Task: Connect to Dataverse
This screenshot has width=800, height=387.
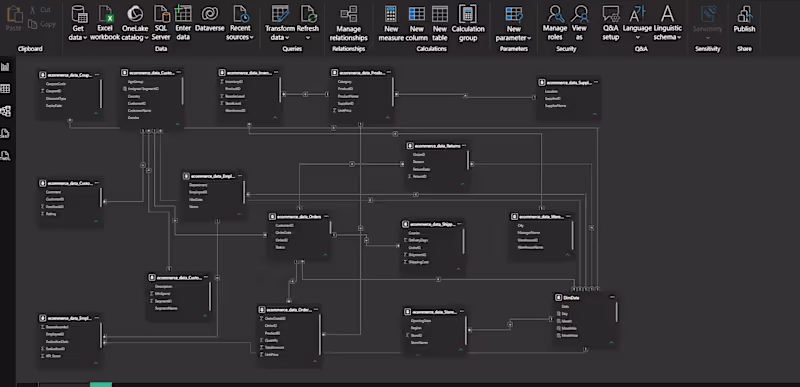Action: click(x=210, y=19)
